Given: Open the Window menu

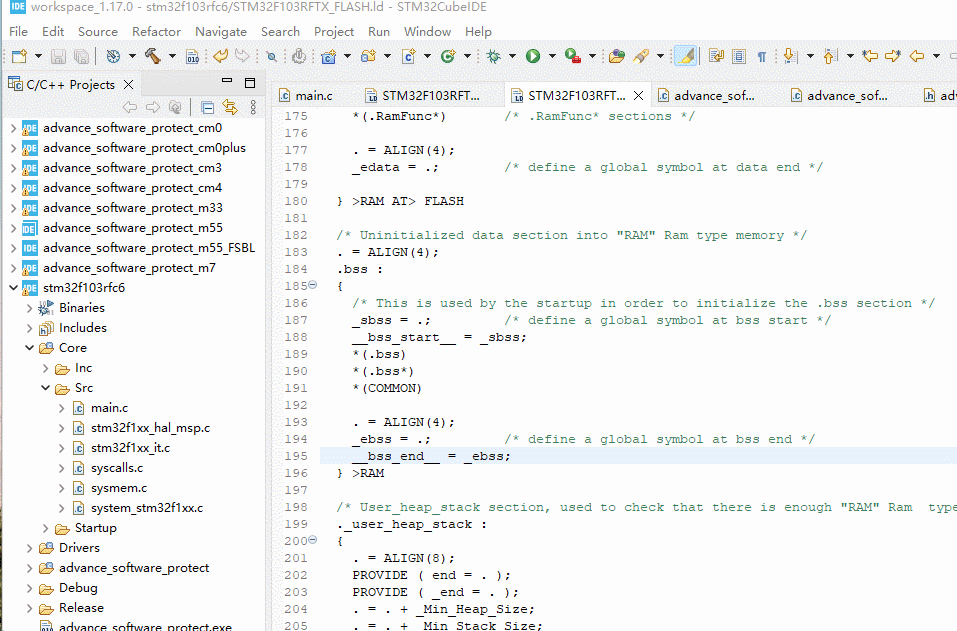Looking at the screenshot, I should coord(427,32).
